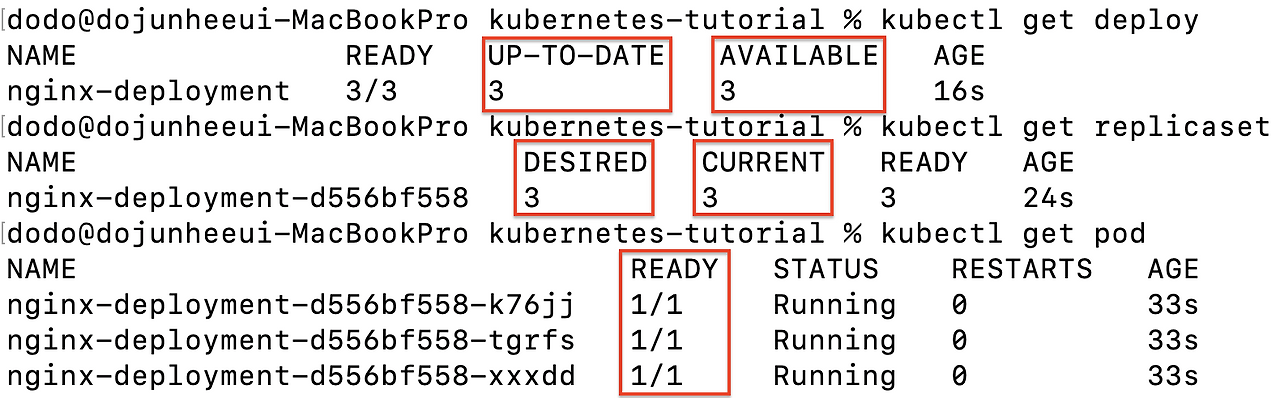Click the NAME header in deploy output
Image resolution: width=1280 pixels, height=398 pixels.
click(41, 55)
